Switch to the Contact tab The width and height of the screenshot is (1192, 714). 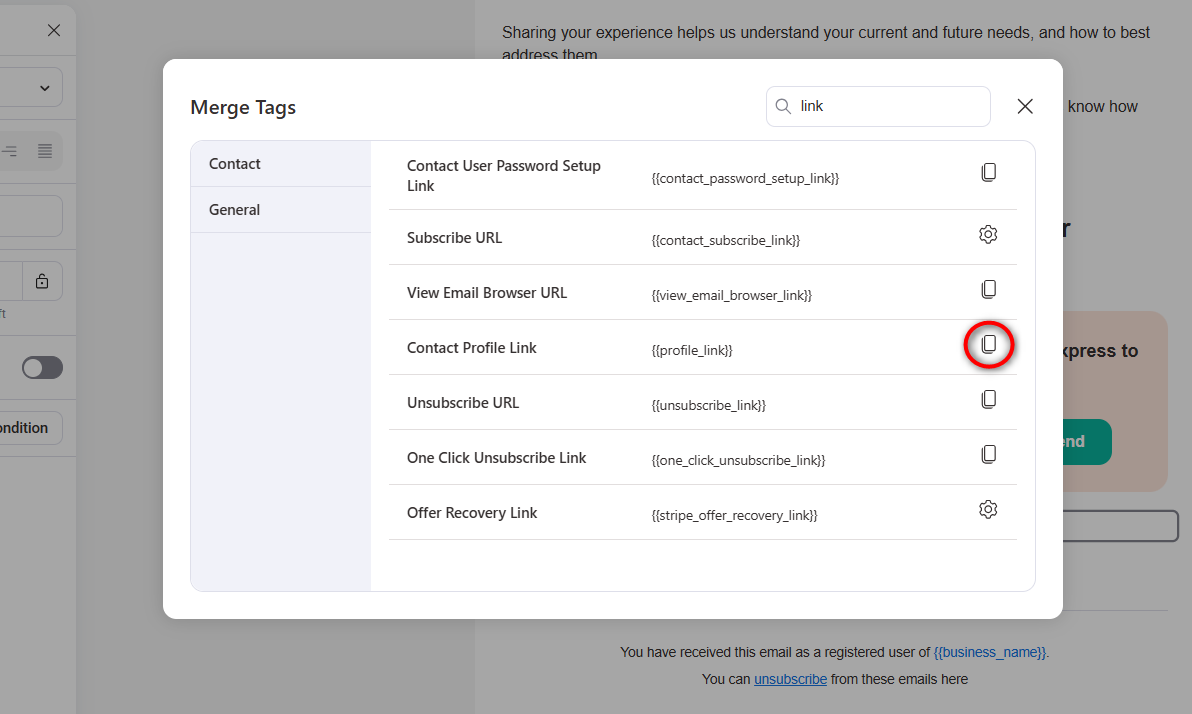point(234,163)
